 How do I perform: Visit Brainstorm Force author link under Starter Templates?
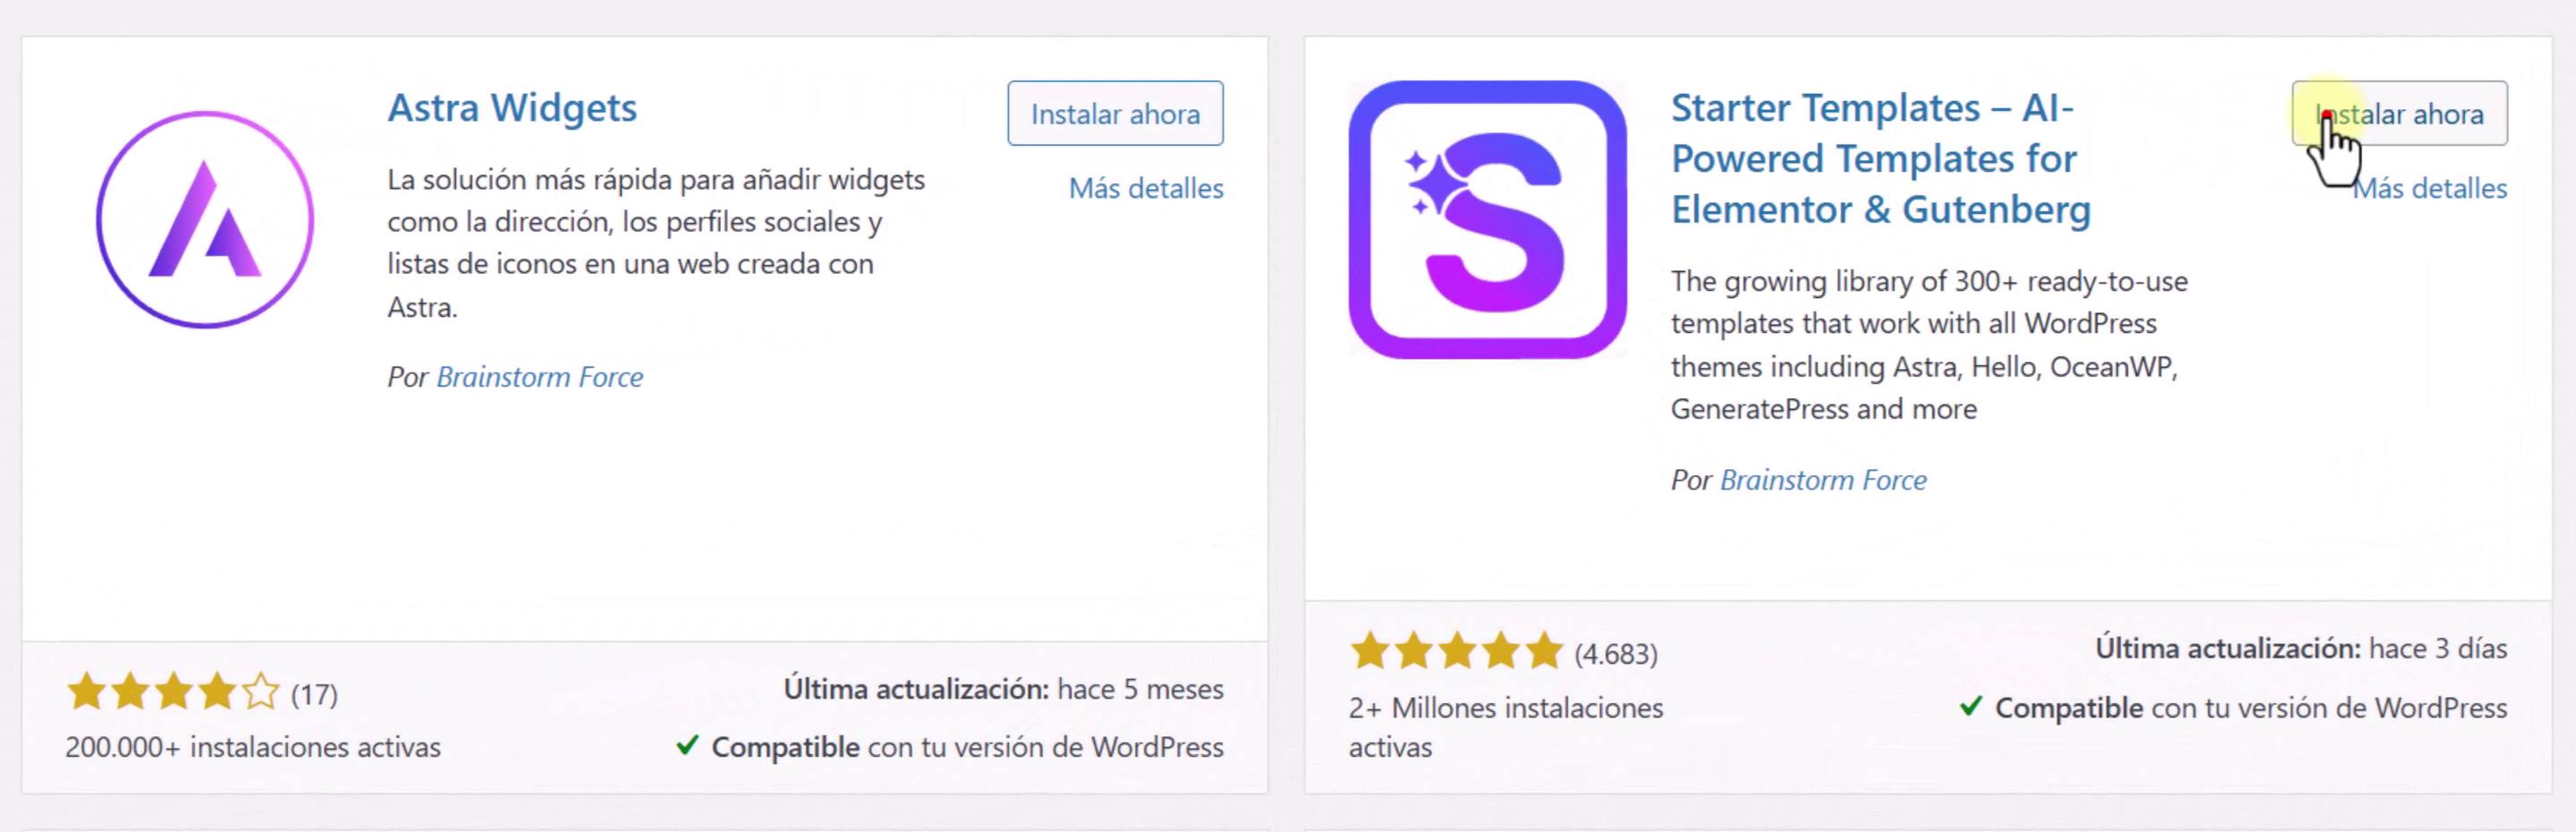(1822, 480)
